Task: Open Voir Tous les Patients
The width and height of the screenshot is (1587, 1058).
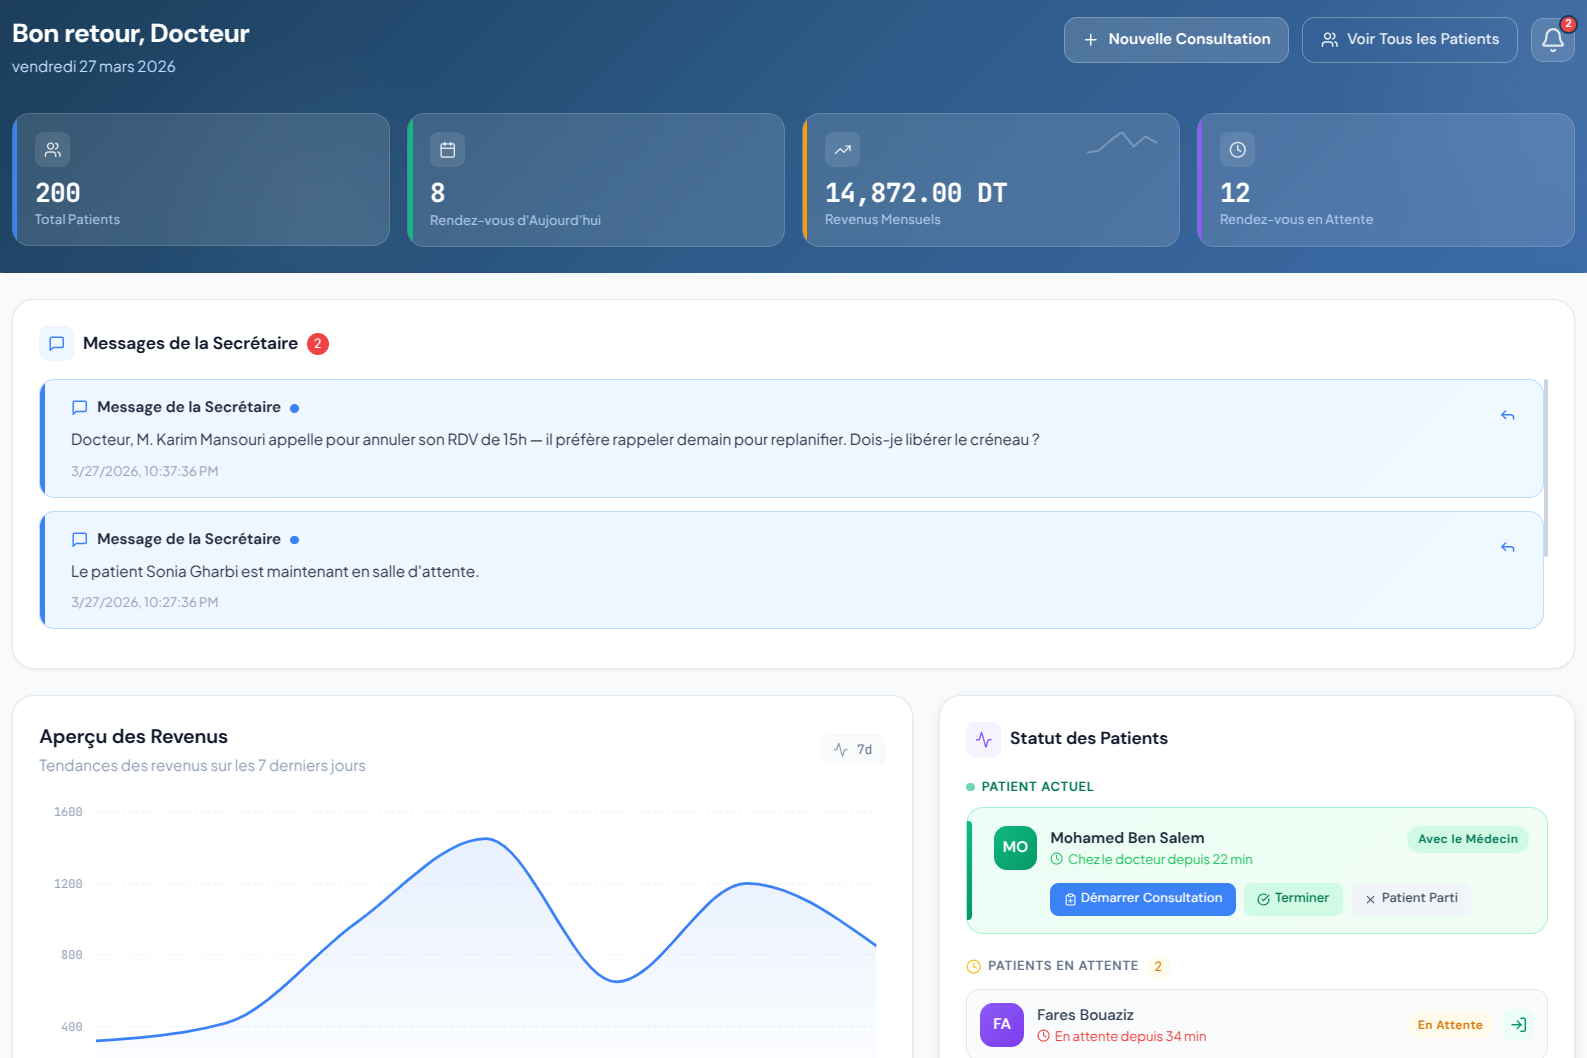Action: tap(1410, 40)
